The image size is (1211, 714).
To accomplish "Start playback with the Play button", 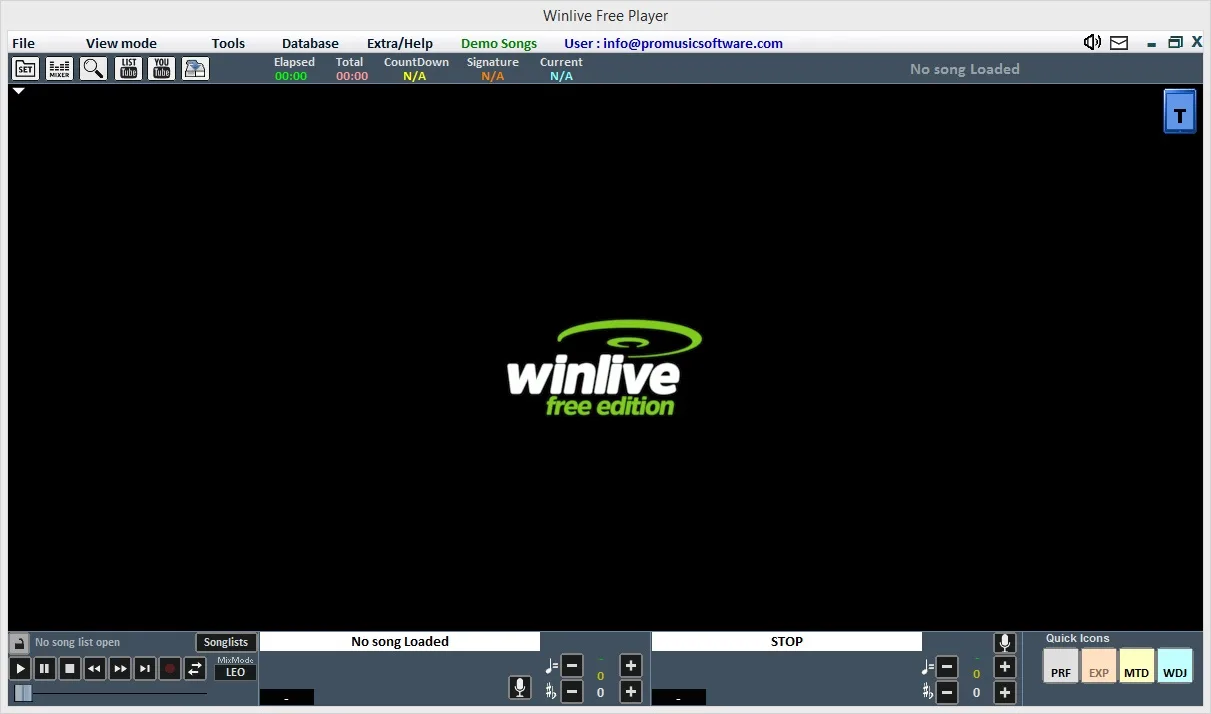I will (20, 669).
